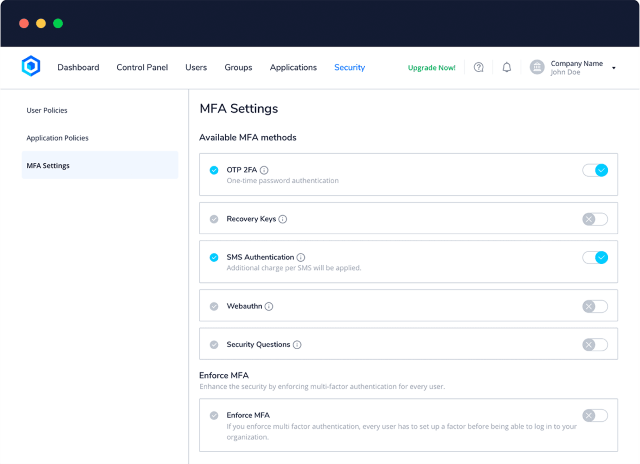640x464 pixels.
Task: Click Security Questions grey check status icon
Action: point(214,345)
